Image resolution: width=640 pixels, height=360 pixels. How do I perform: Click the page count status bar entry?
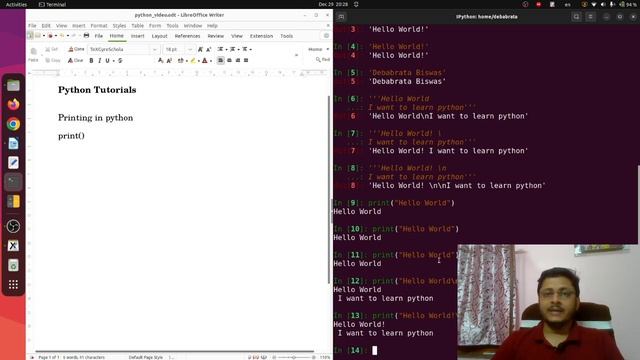49,357
